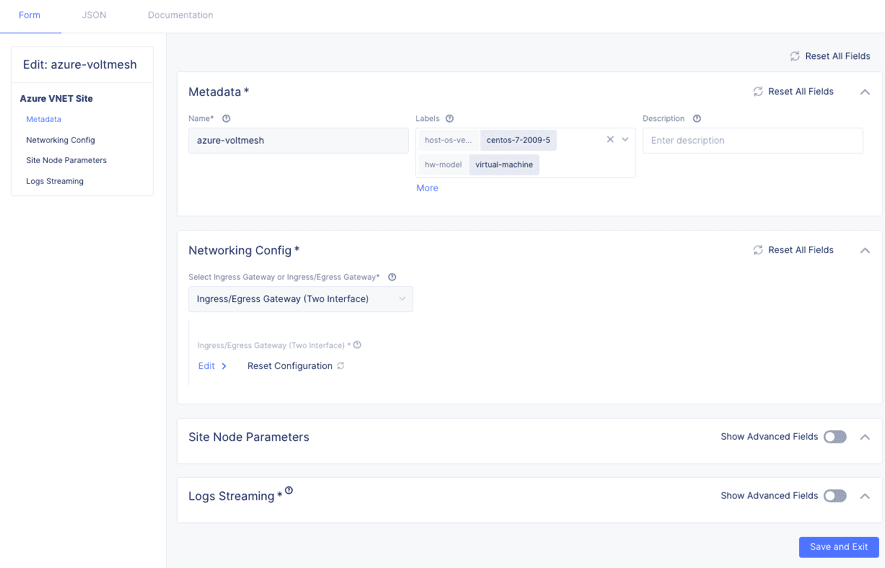
Task: Open the Ingress/Egress Gateway selection dropdown
Action: [x=300, y=299]
